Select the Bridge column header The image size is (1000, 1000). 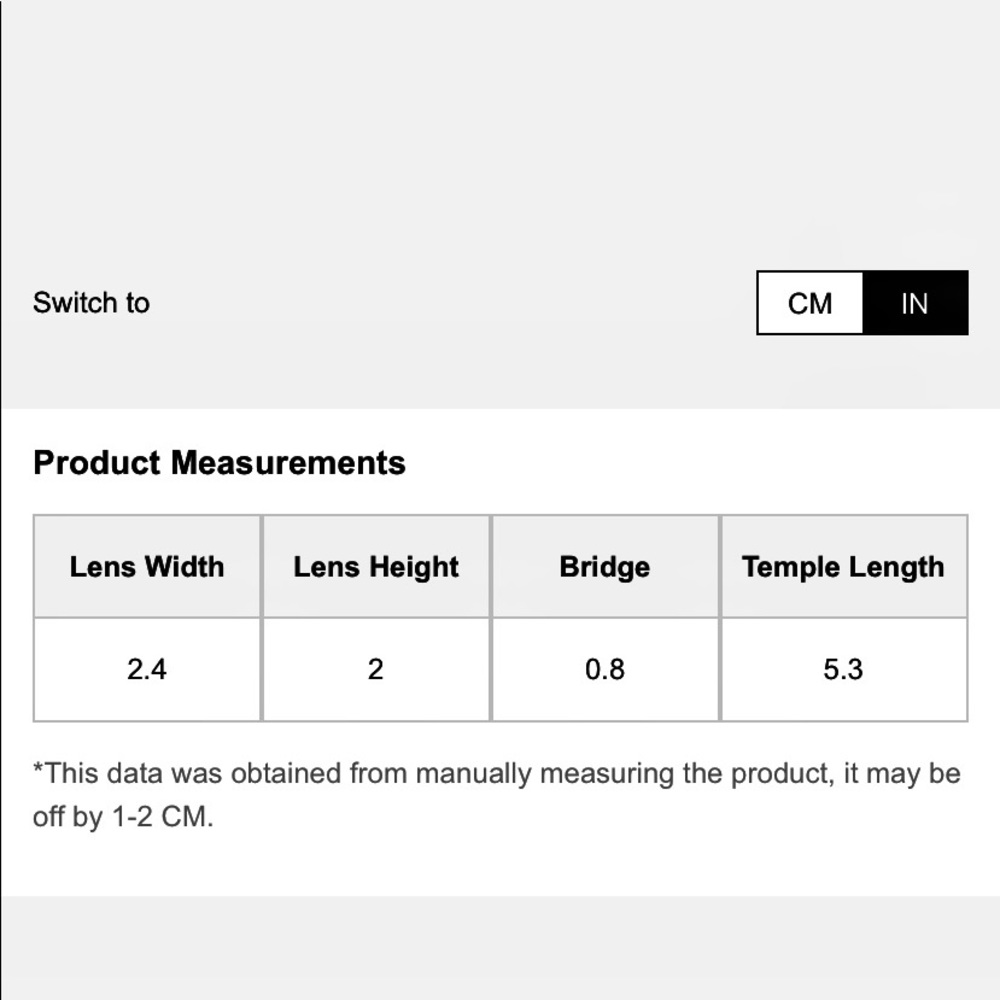point(604,567)
